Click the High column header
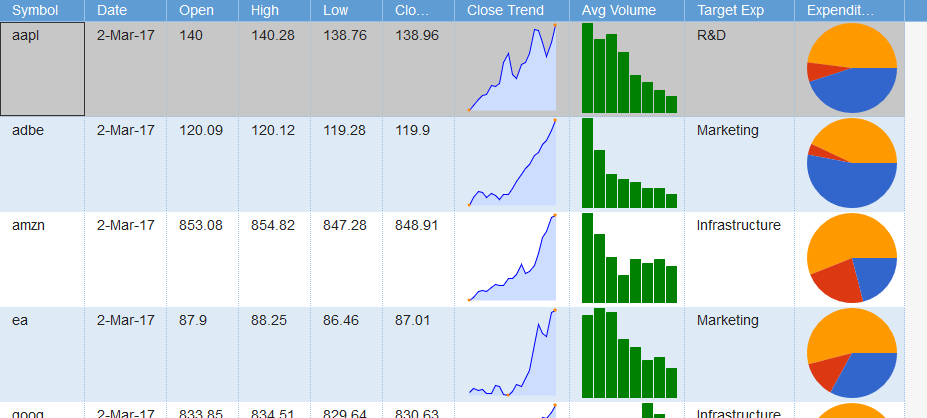 tap(274, 11)
